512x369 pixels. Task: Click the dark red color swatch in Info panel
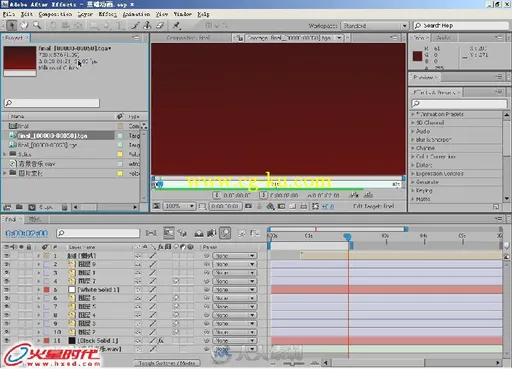point(417,56)
